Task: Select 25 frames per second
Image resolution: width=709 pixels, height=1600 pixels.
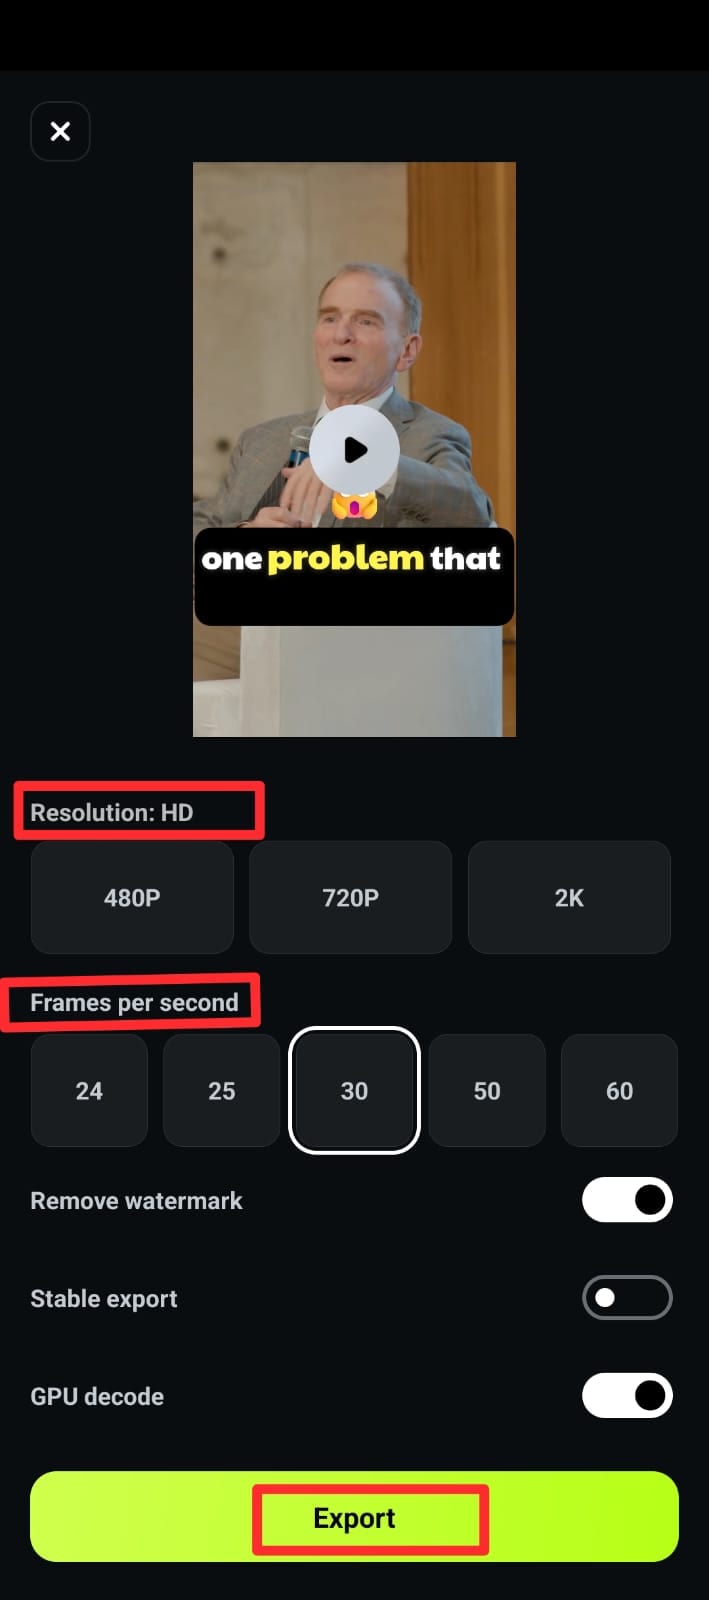Action: (221, 1090)
